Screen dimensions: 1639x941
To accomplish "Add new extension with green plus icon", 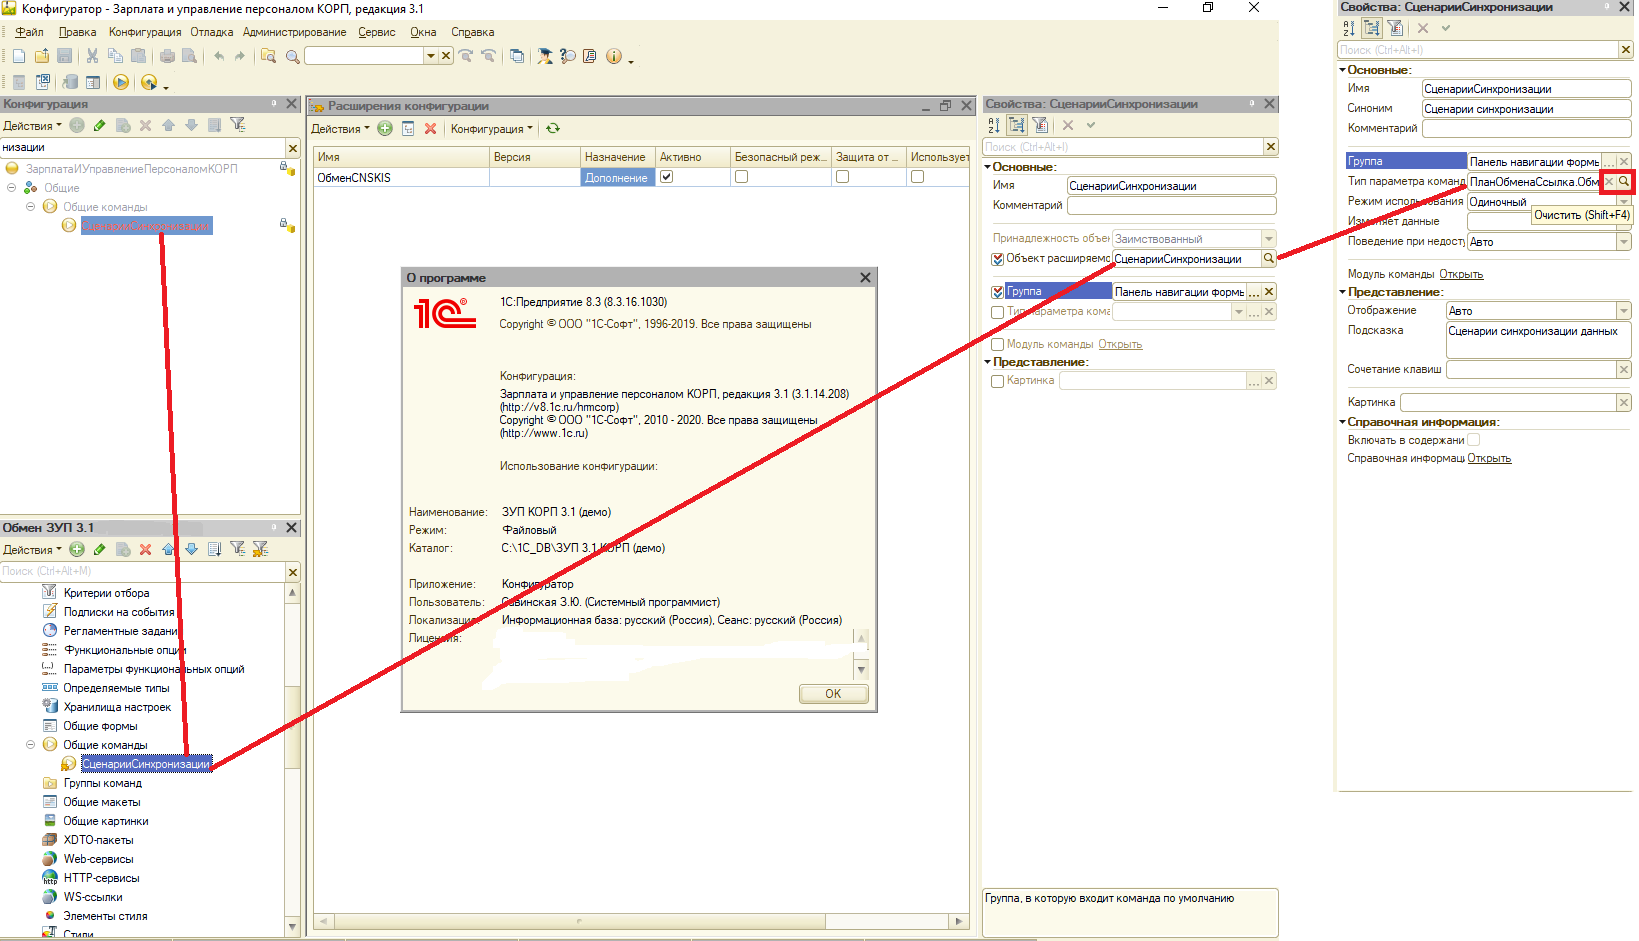I will [385, 128].
